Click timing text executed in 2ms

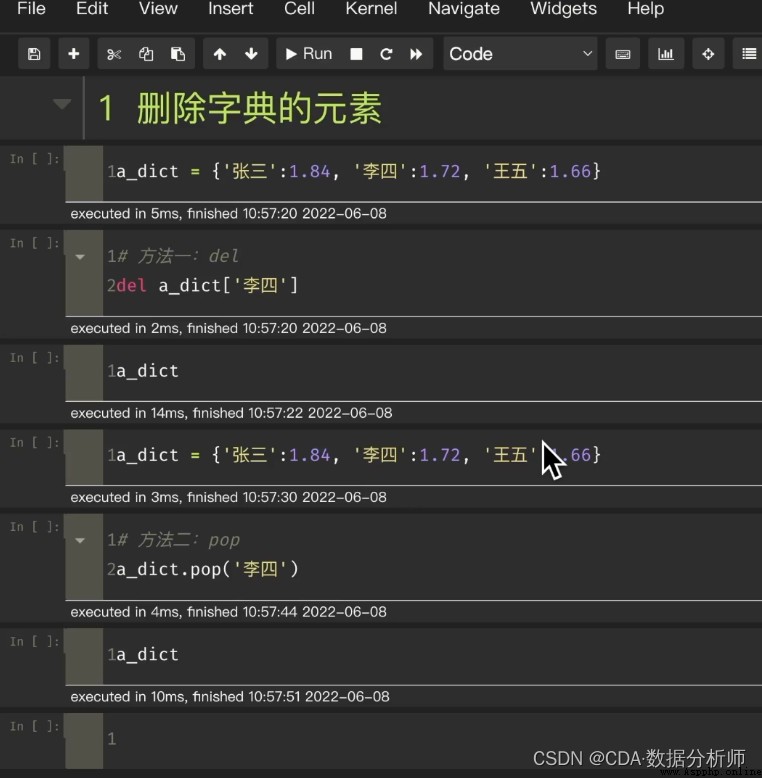coord(126,328)
